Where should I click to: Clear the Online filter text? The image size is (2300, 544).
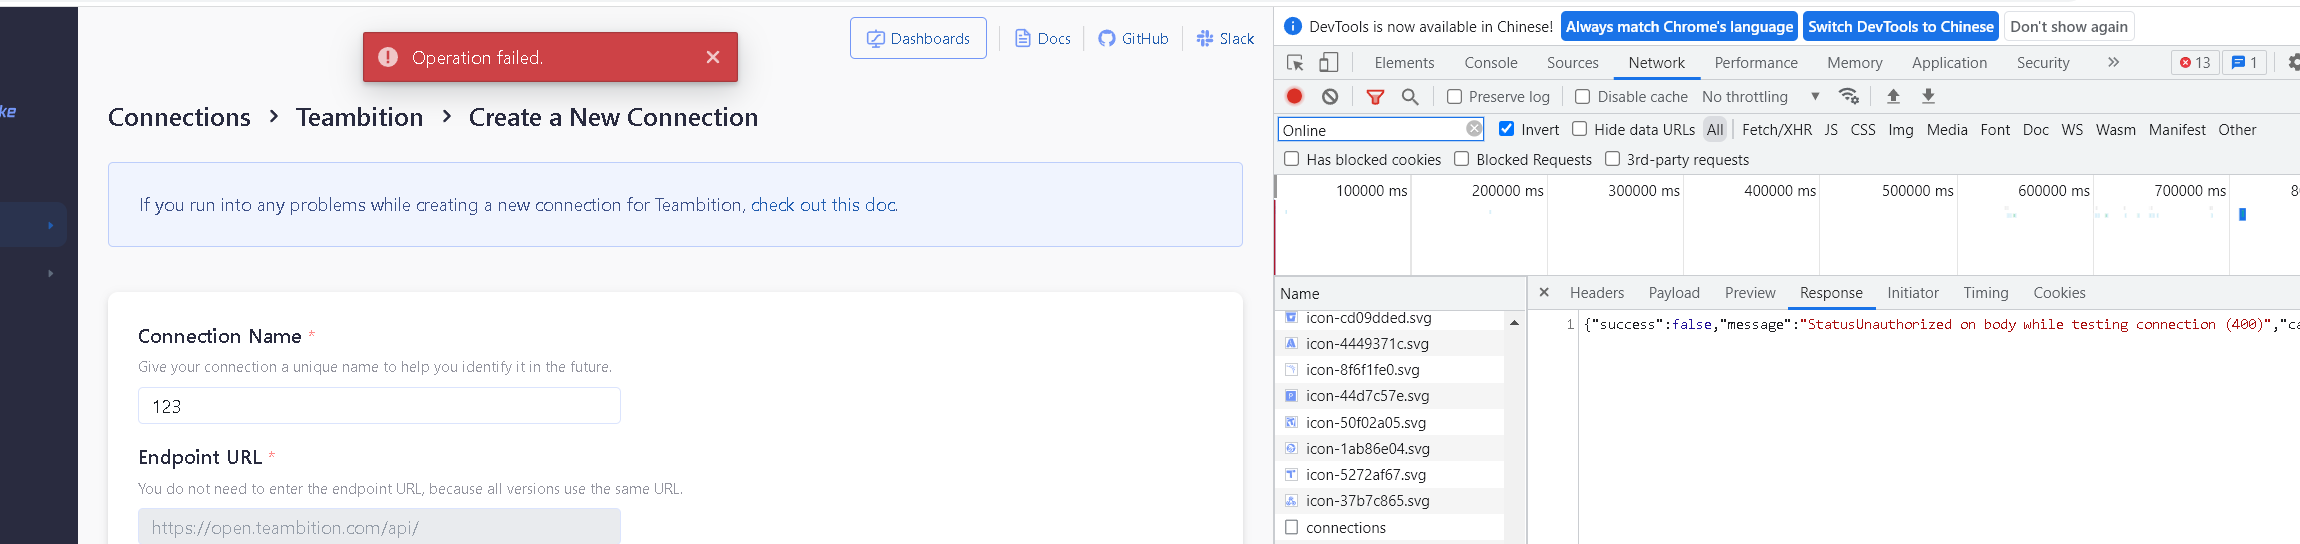point(1474,129)
